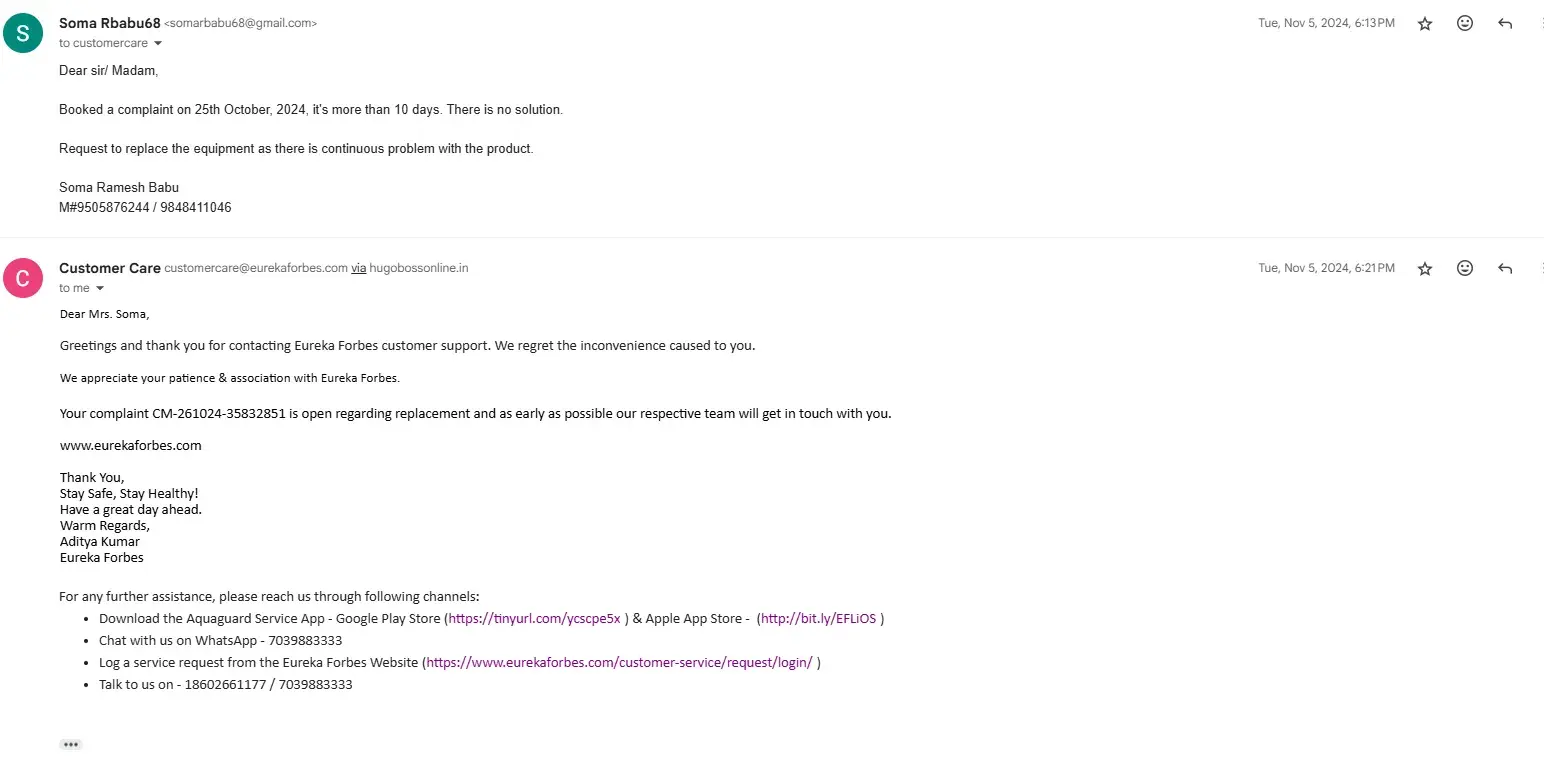Click the www.eurekaforbes.com website text
Viewport: 1544px width, 760px height.
pos(131,446)
